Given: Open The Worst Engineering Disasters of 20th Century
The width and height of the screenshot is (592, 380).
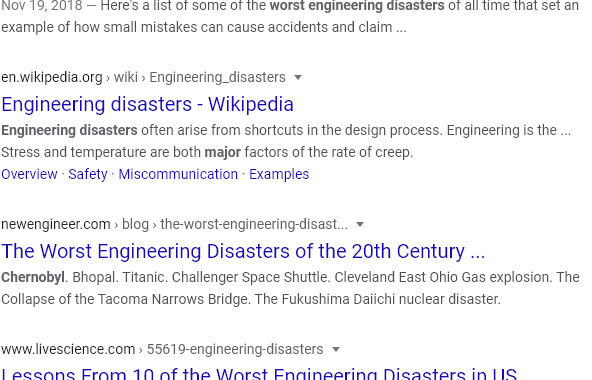Looking at the screenshot, I should coord(243,251).
